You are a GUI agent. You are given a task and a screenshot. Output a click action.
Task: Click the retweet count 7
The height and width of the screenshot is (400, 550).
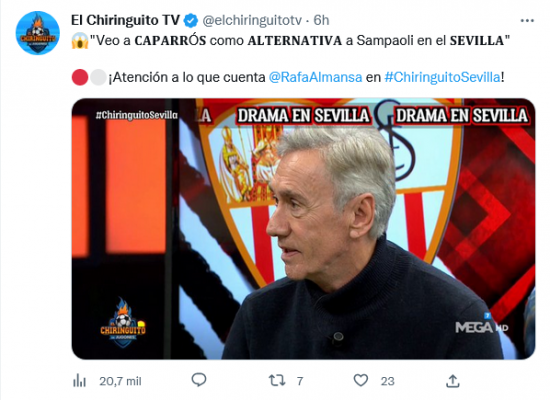(300, 381)
